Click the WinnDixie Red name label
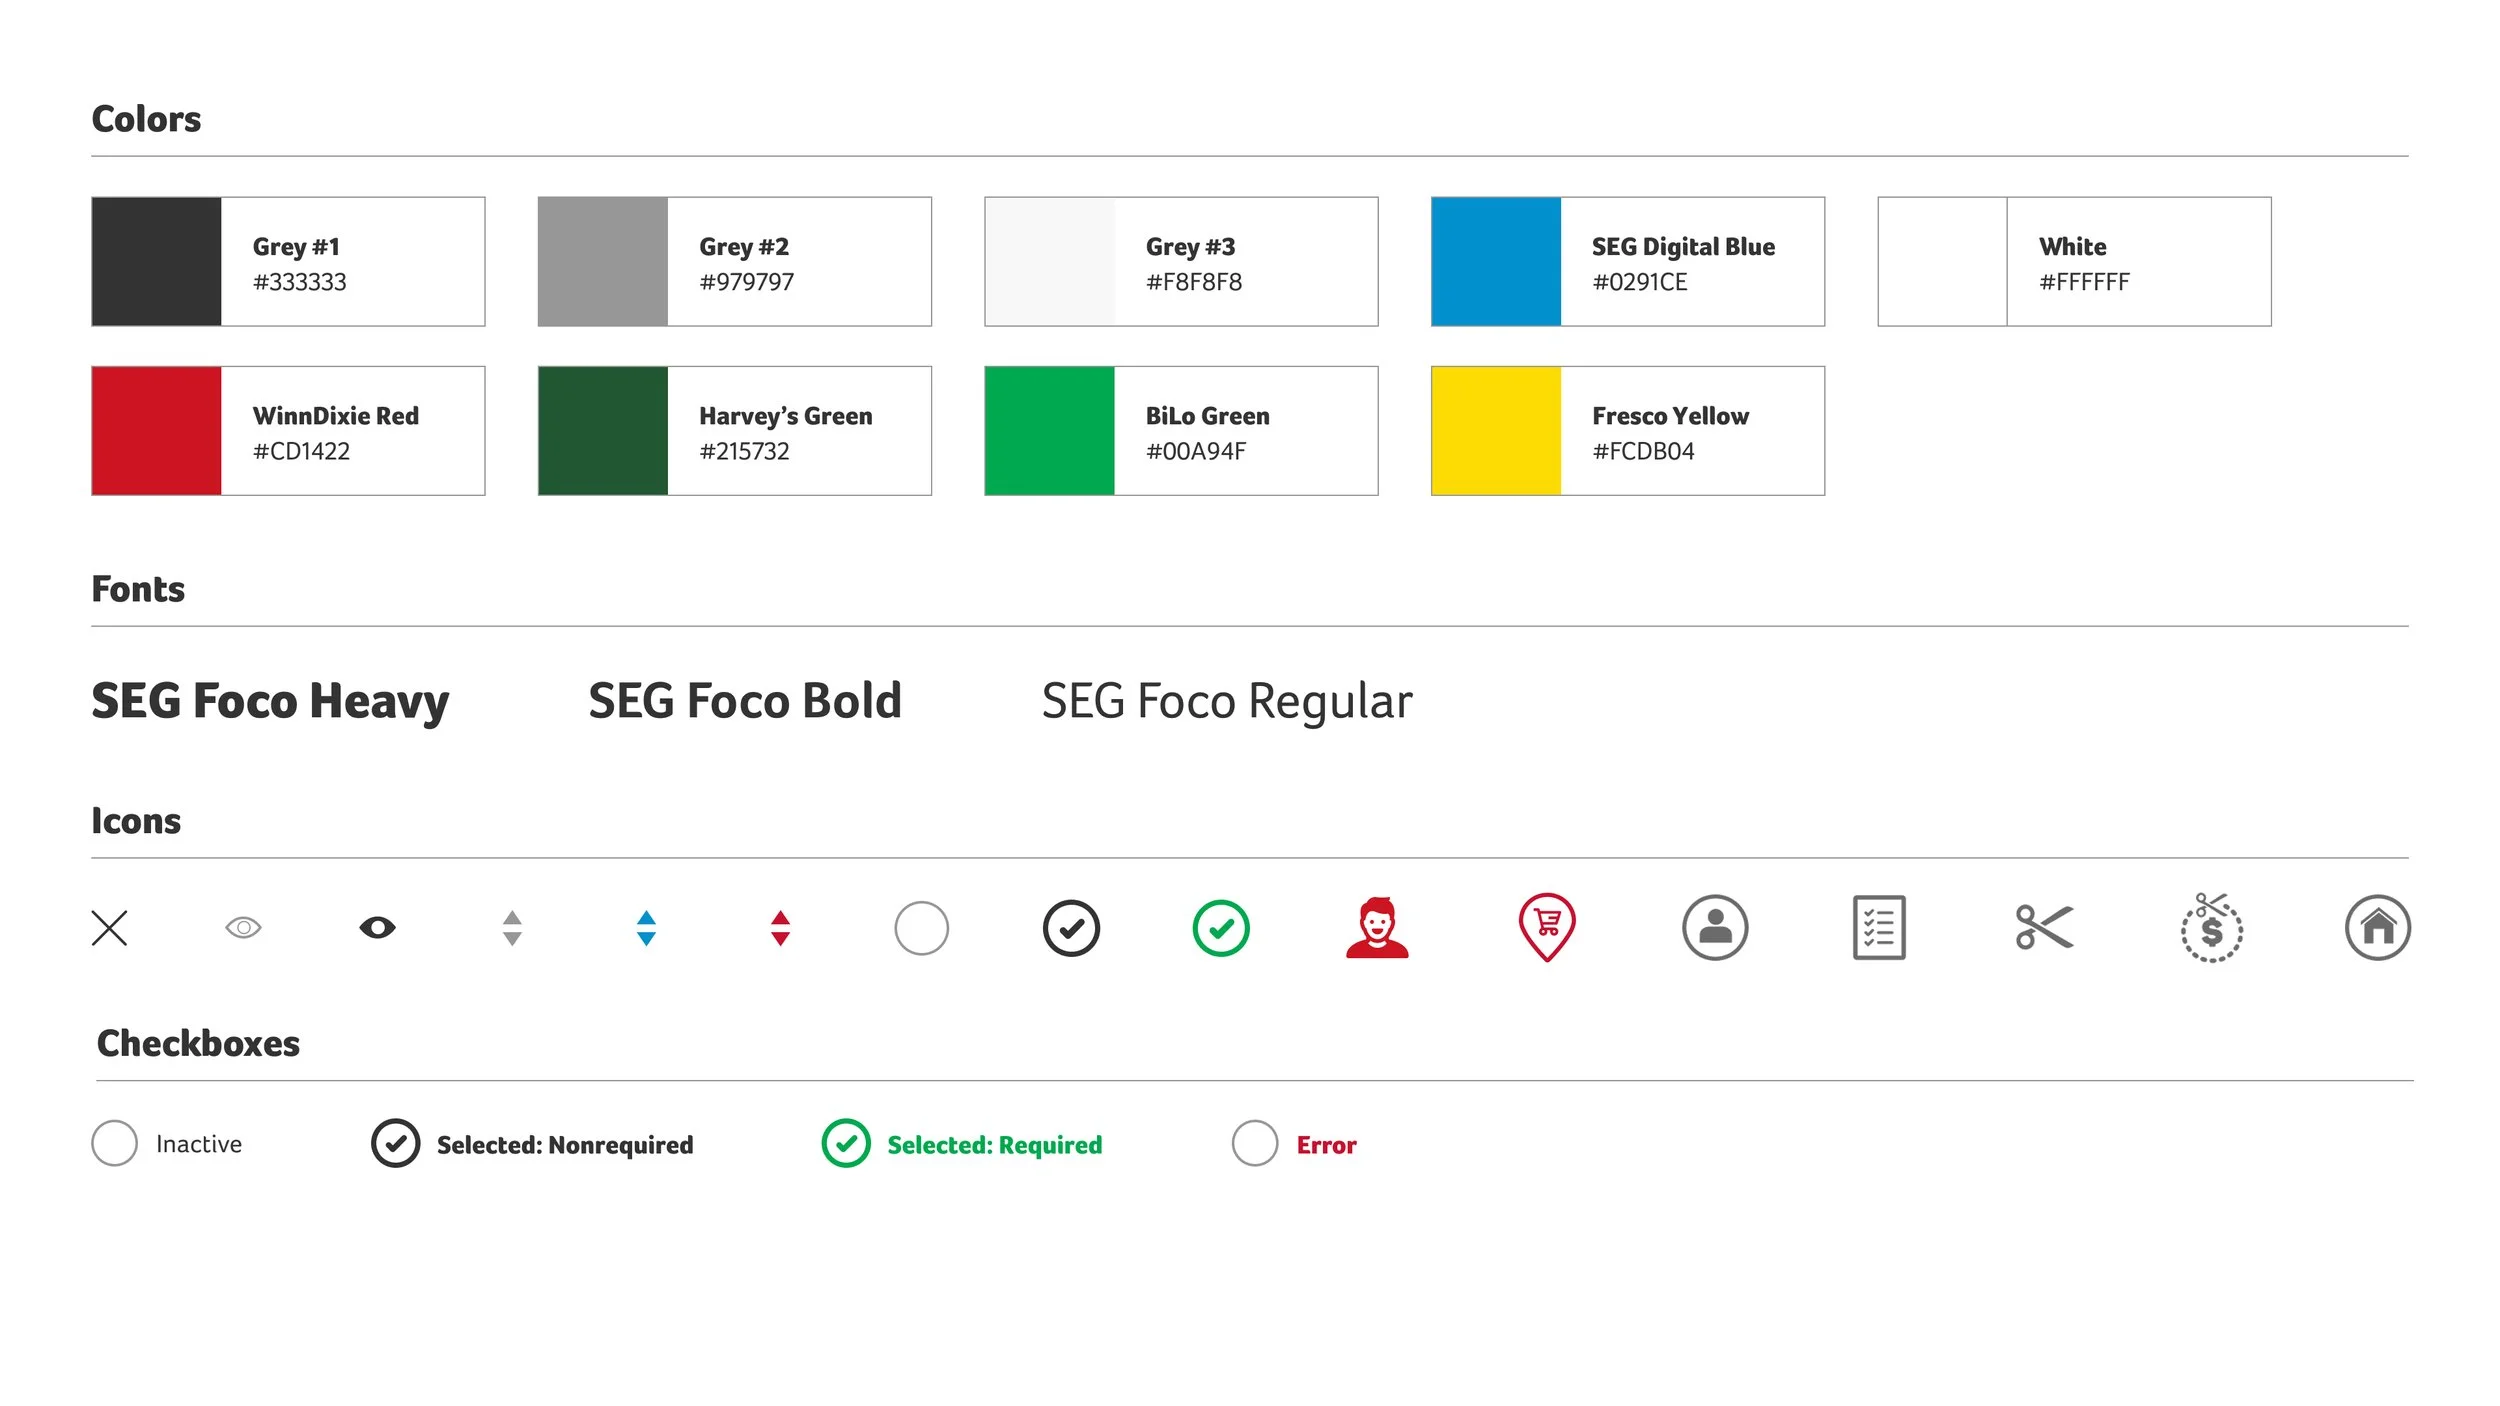2500x1406 pixels. point(336,416)
